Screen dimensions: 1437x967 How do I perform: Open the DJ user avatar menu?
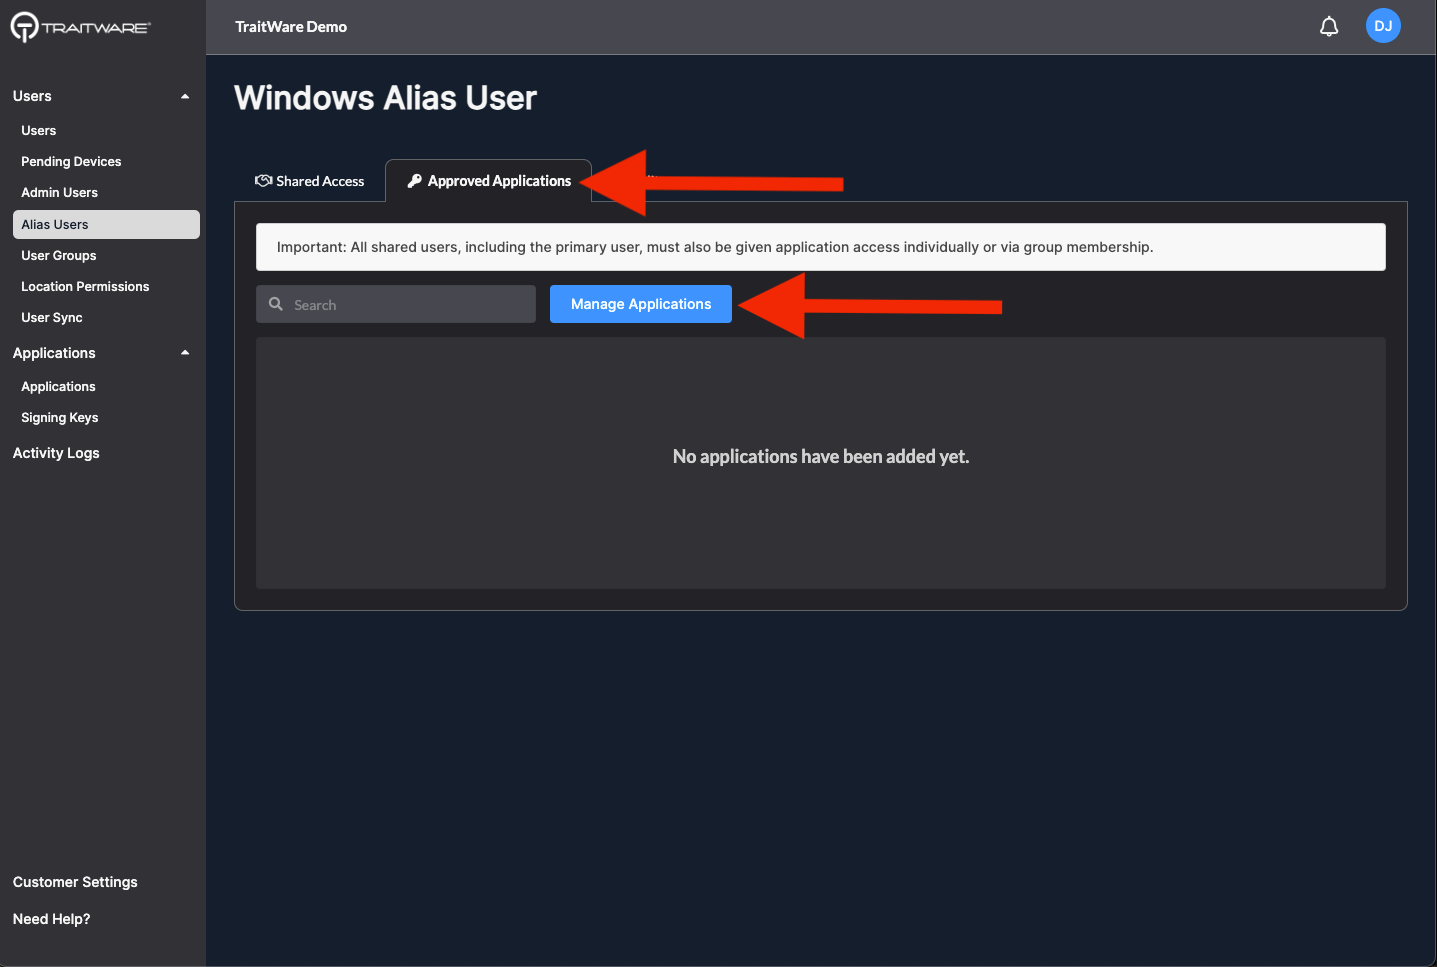click(1383, 27)
